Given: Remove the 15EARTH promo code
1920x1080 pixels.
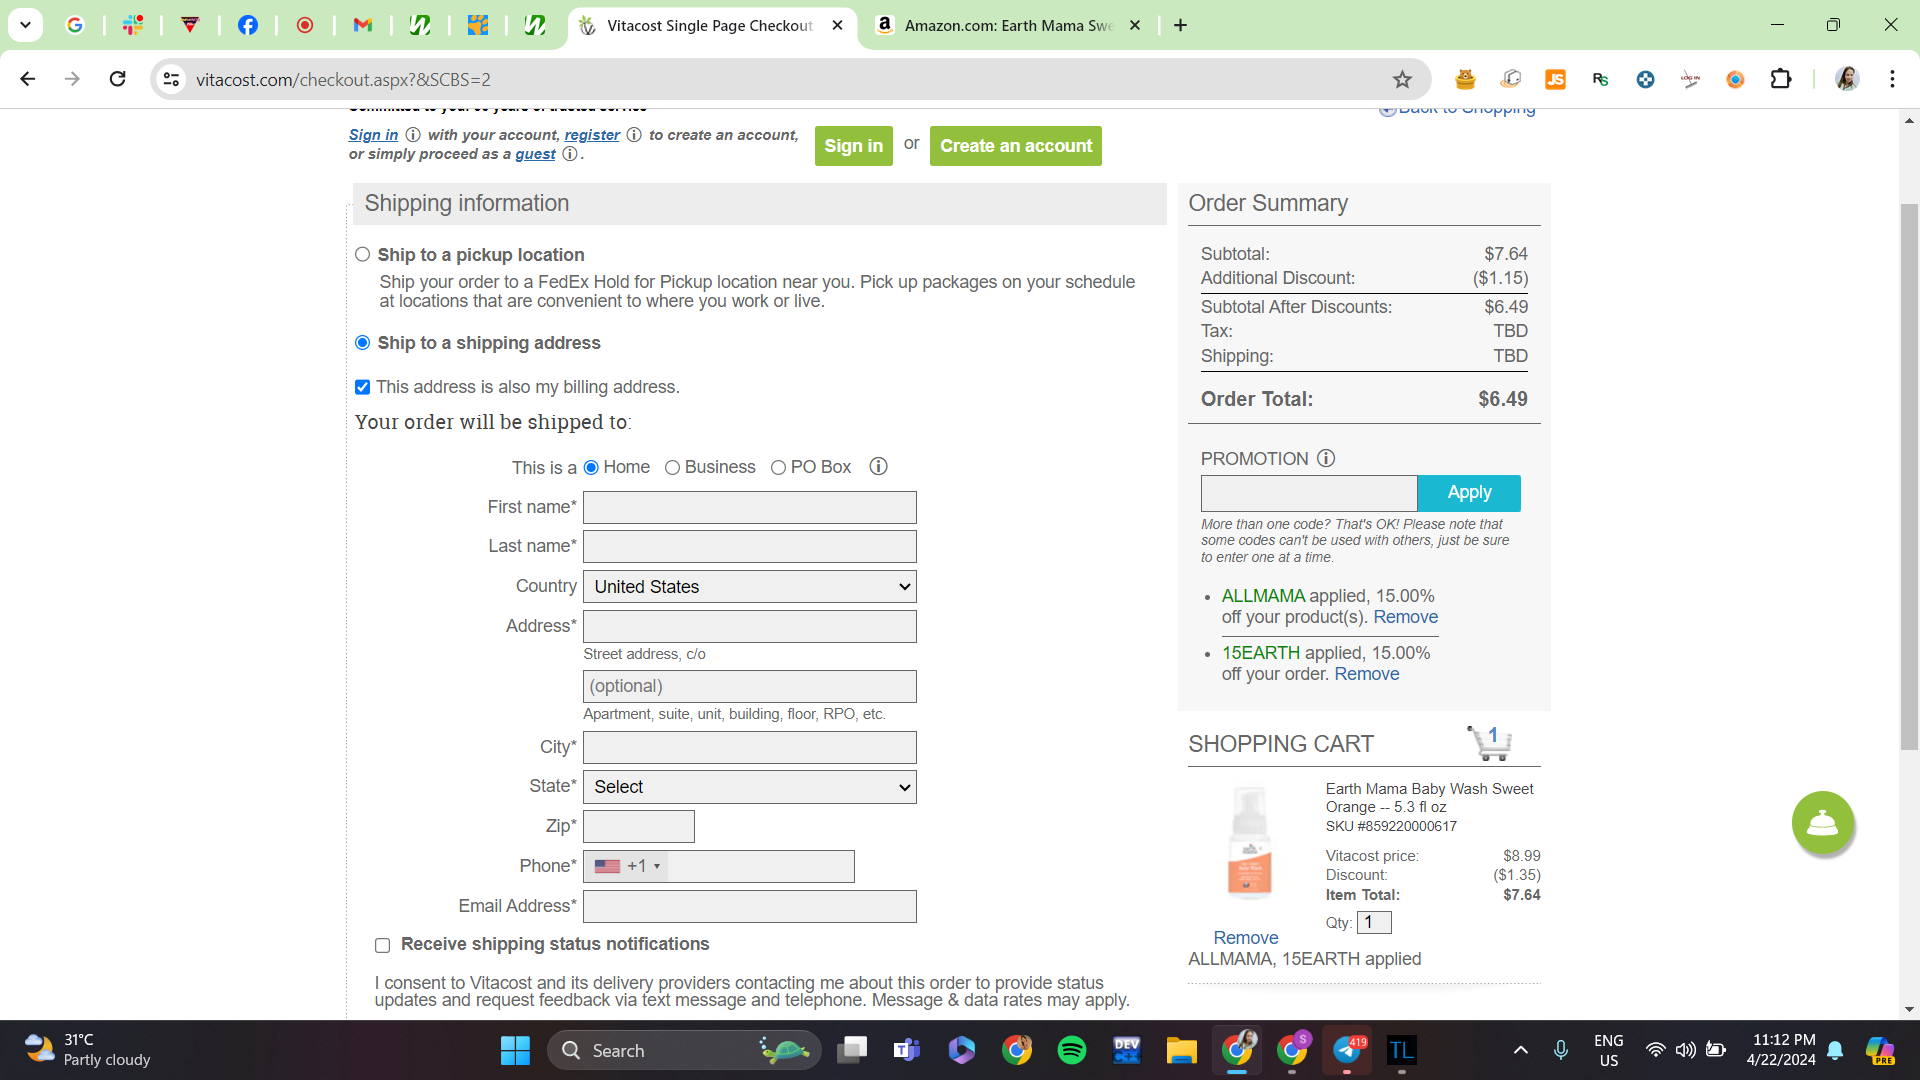Looking at the screenshot, I should click(1366, 674).
